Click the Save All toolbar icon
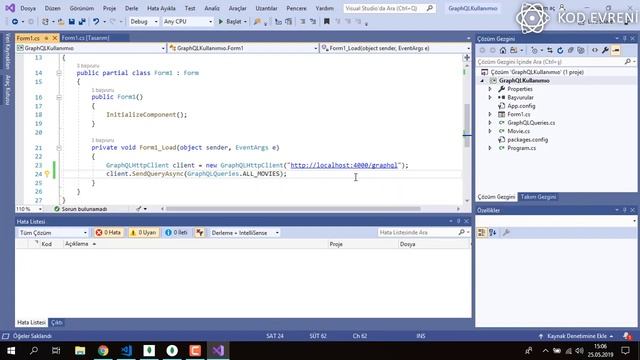This screenshot has height=360, width=640. coord(82,22)
